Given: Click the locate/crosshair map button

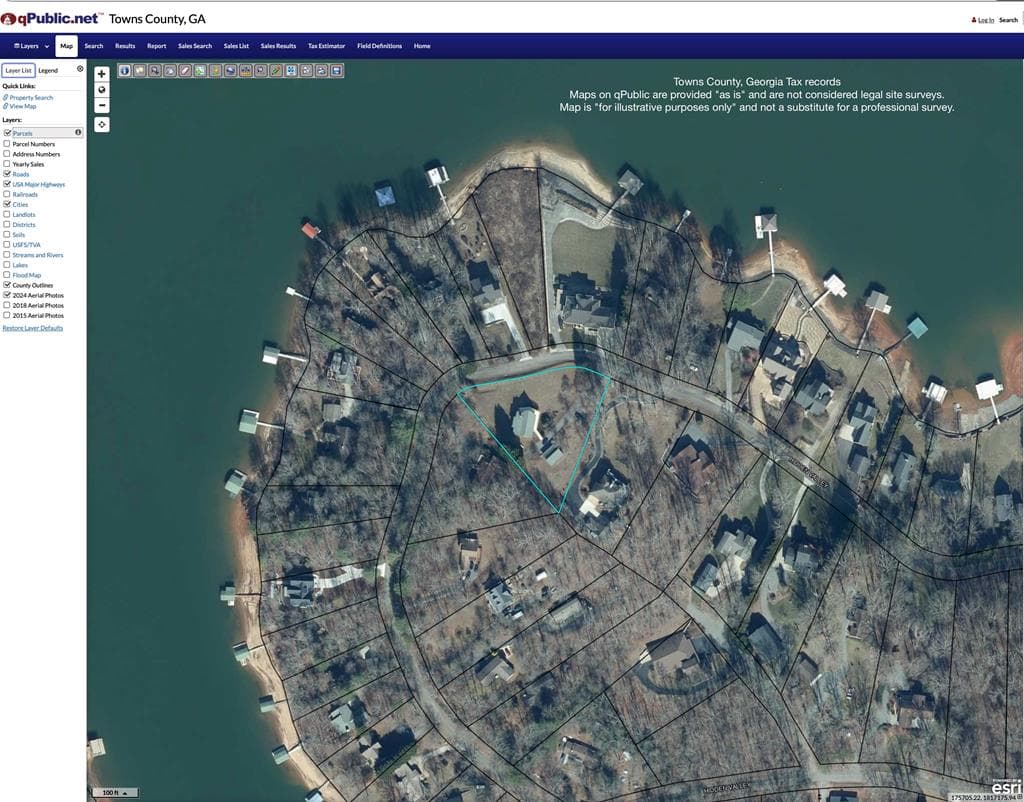Looking at the screenshot, I should (101, 124).
